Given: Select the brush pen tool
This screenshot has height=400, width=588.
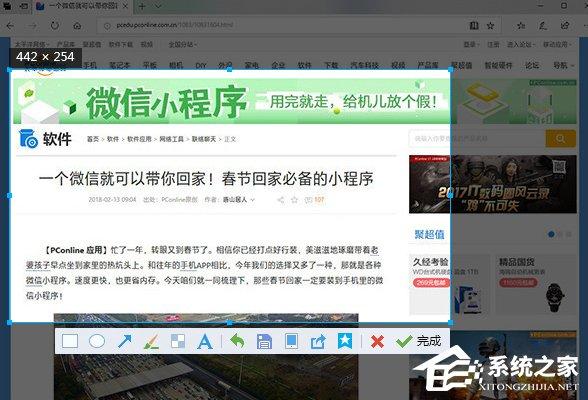Looking at the screenshot, I should [151, 341].
